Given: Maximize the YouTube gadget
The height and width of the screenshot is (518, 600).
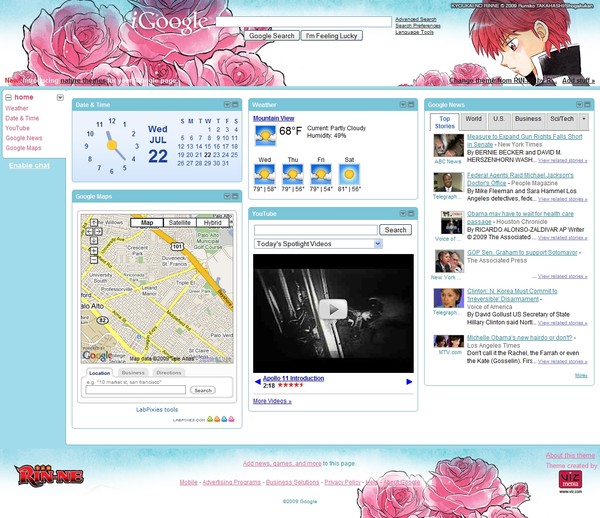Looking at the screenshot, I should coord(411,213).
